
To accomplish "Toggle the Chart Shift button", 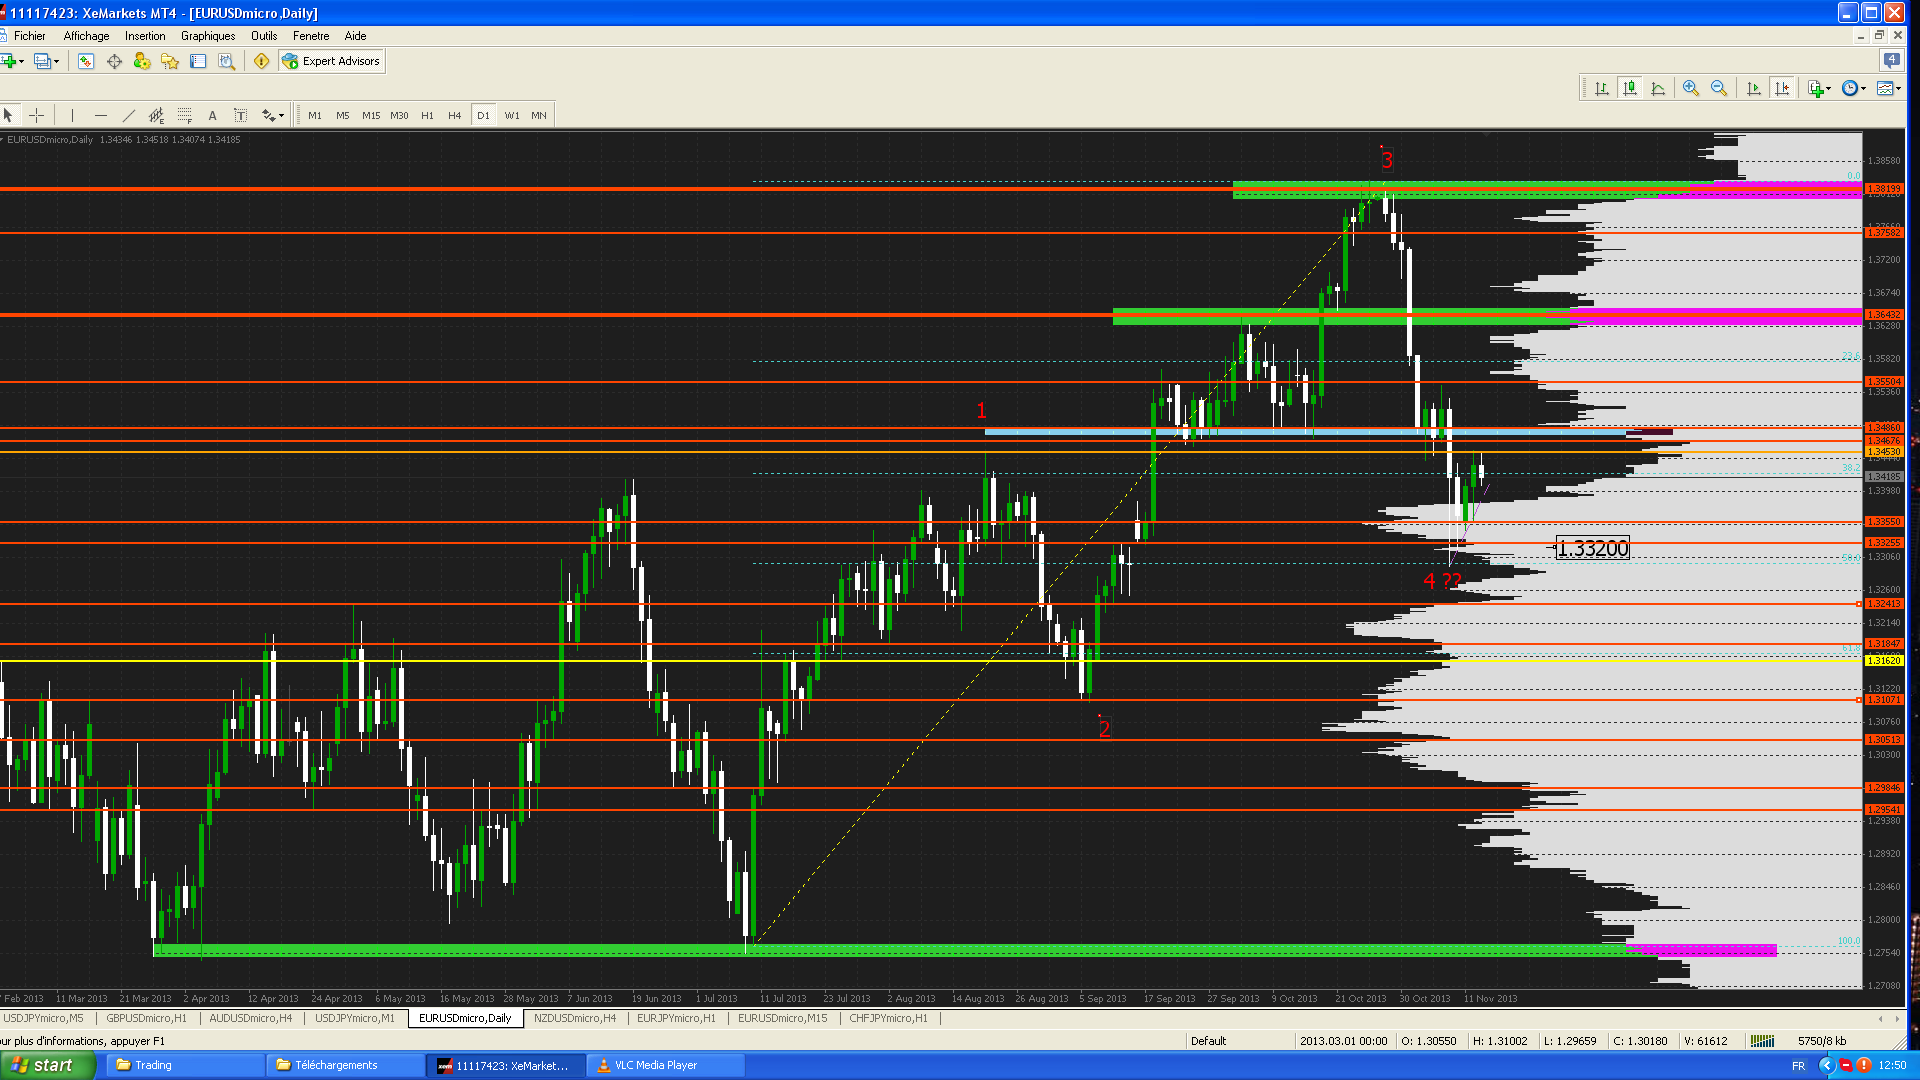I will pos(1782,88).
